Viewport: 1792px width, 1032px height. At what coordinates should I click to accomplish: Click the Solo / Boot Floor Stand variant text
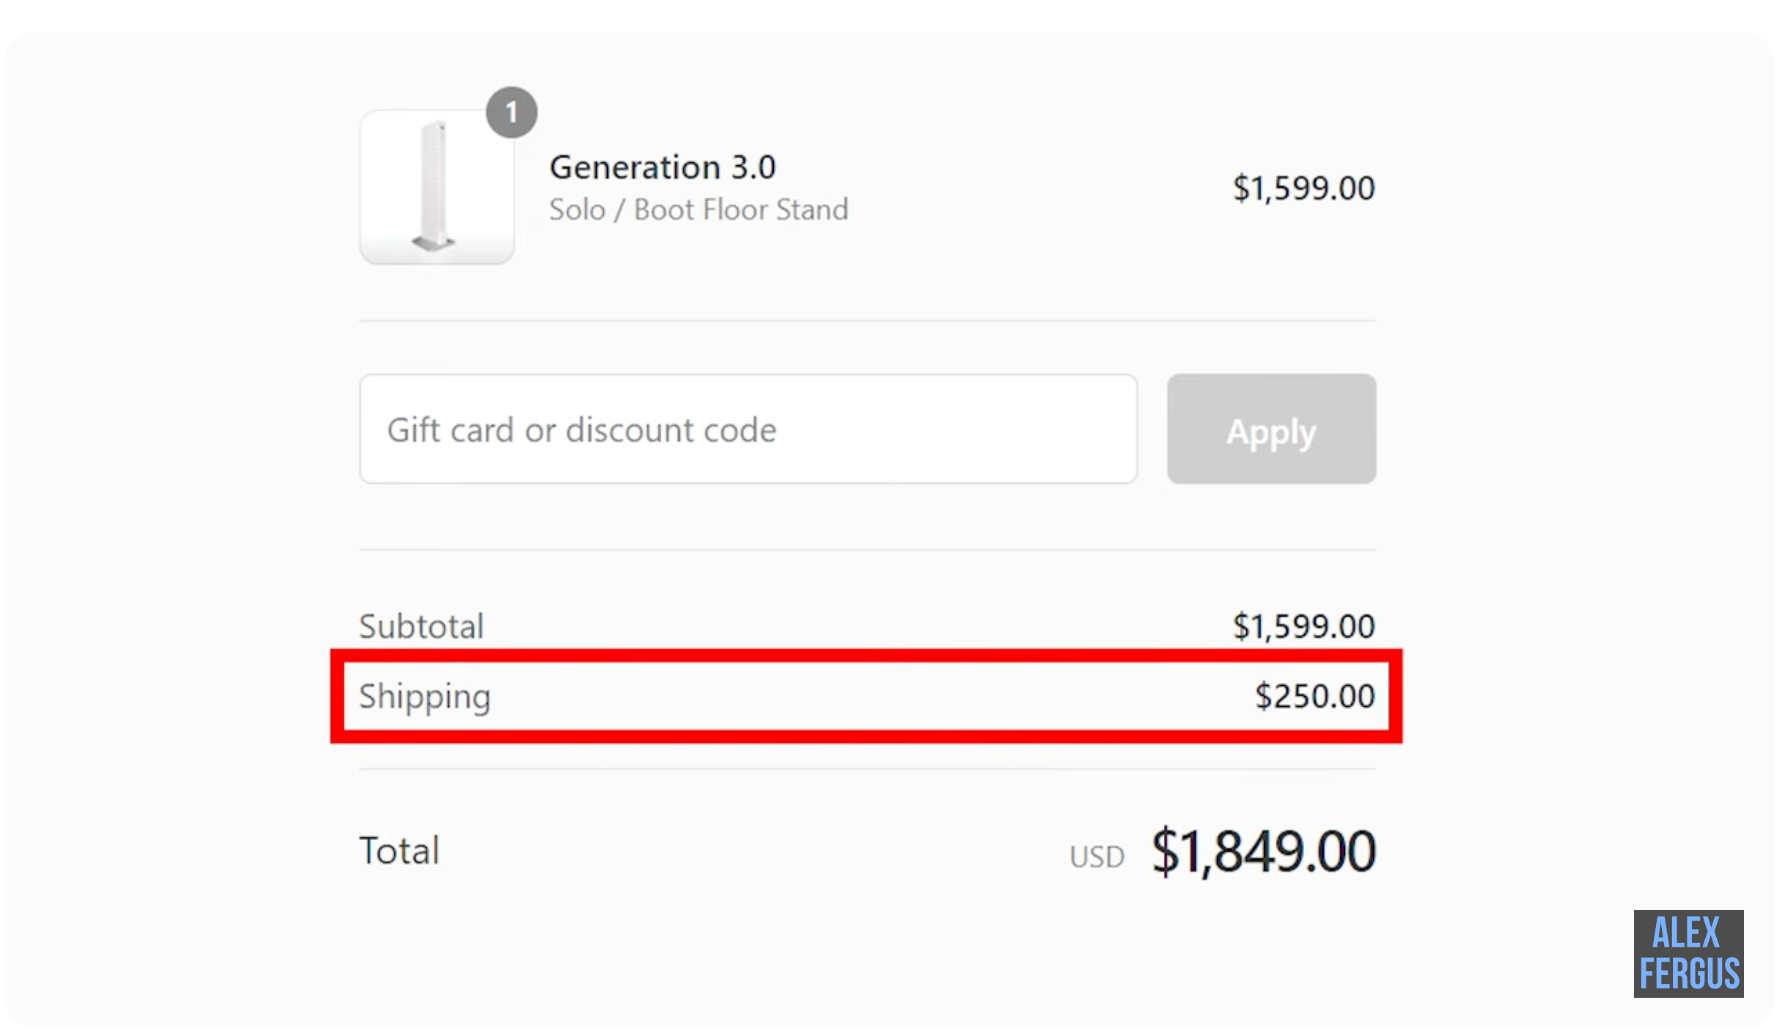[x=698, y=210]
